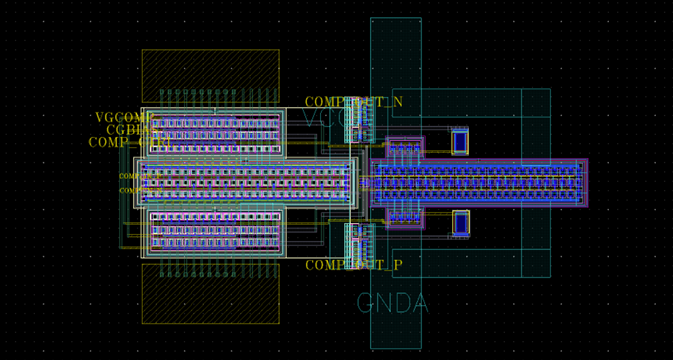This screenshot has height=360, width=673.
Task: Select small transistor block above right array
Action: (x=405, y=148)
